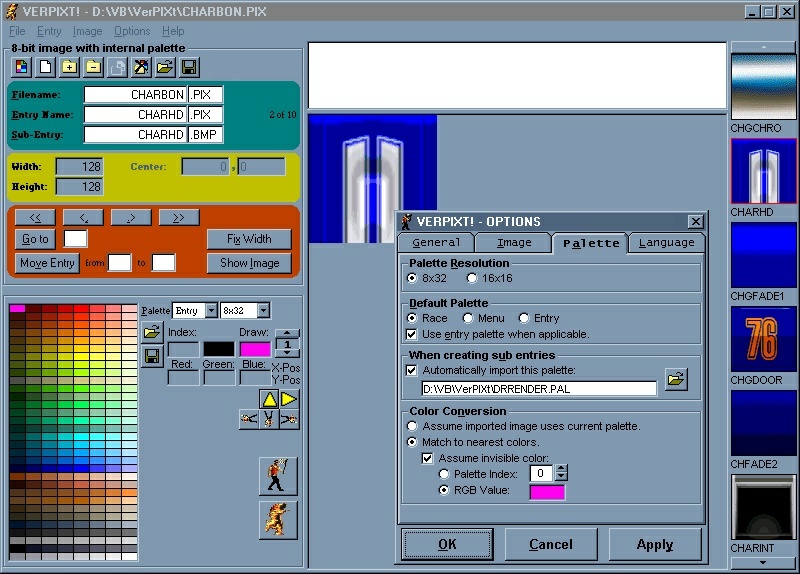Click the add entry folder icon

point(69,67)
